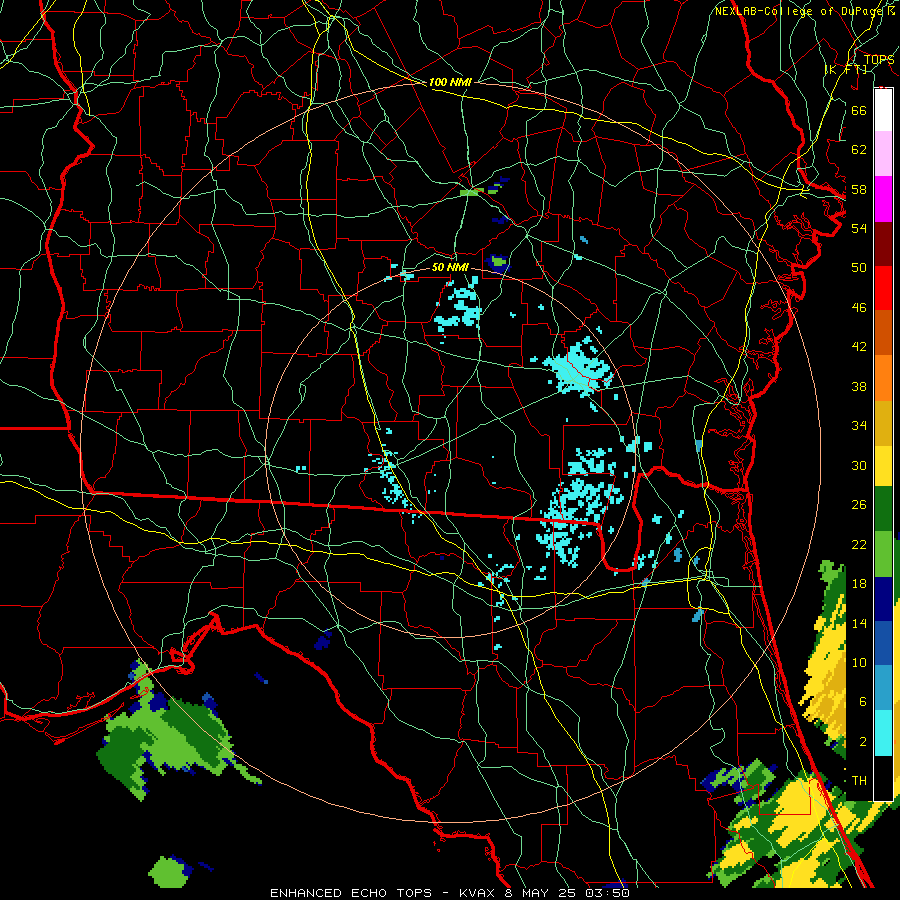
Task: Click the 10 legend value
Action: coord(859,663)
